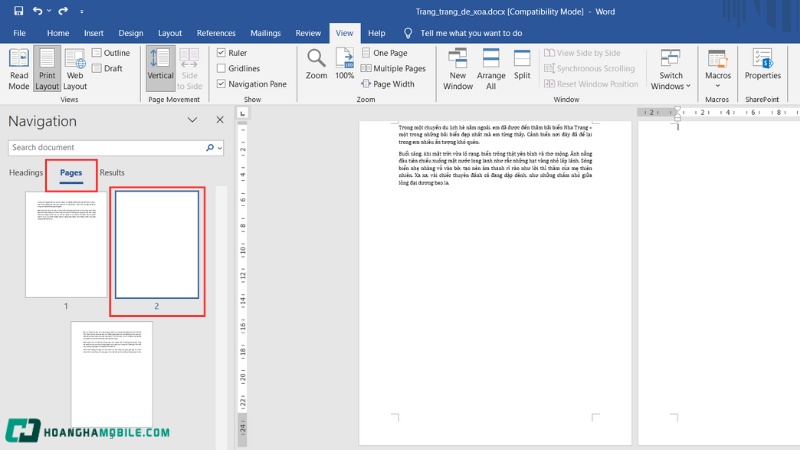Open Navigation pane options arrow
Image resolution: width=800 pixels, height=450 pixels.
pos(192,120)
